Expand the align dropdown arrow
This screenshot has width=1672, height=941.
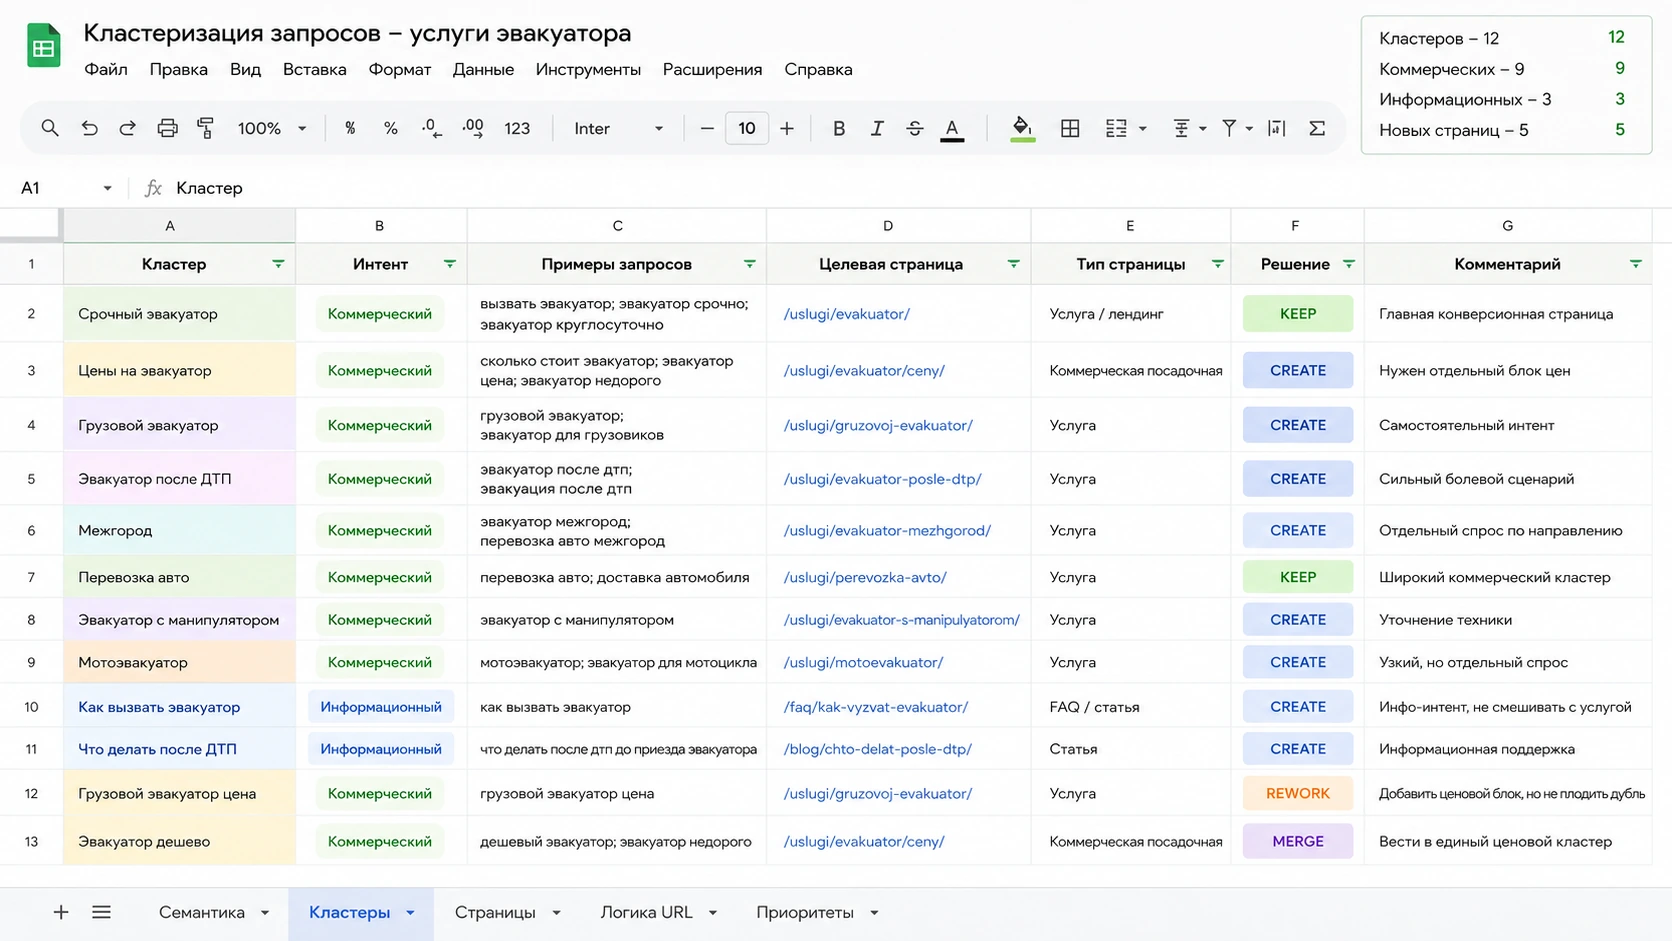[1202, 128]
